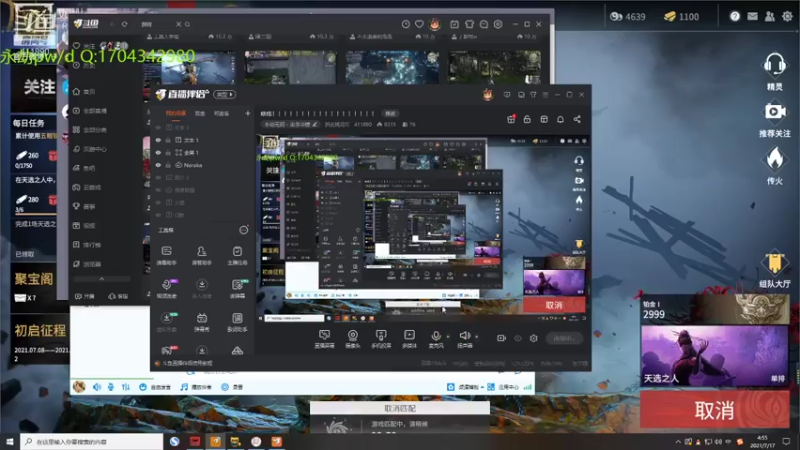Switch to the second scene tab in companion
800x450 pixels.
pos(200,113)
